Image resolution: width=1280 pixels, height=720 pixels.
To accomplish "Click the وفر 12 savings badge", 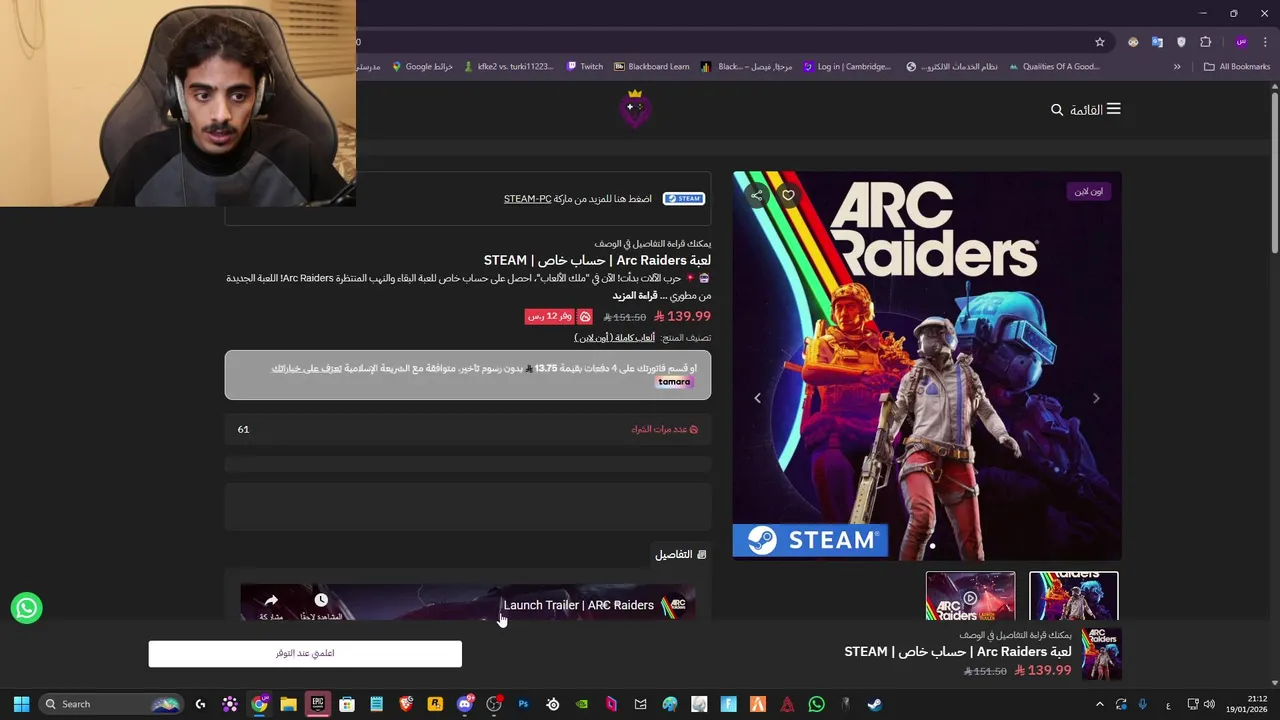I will [550, 316].
